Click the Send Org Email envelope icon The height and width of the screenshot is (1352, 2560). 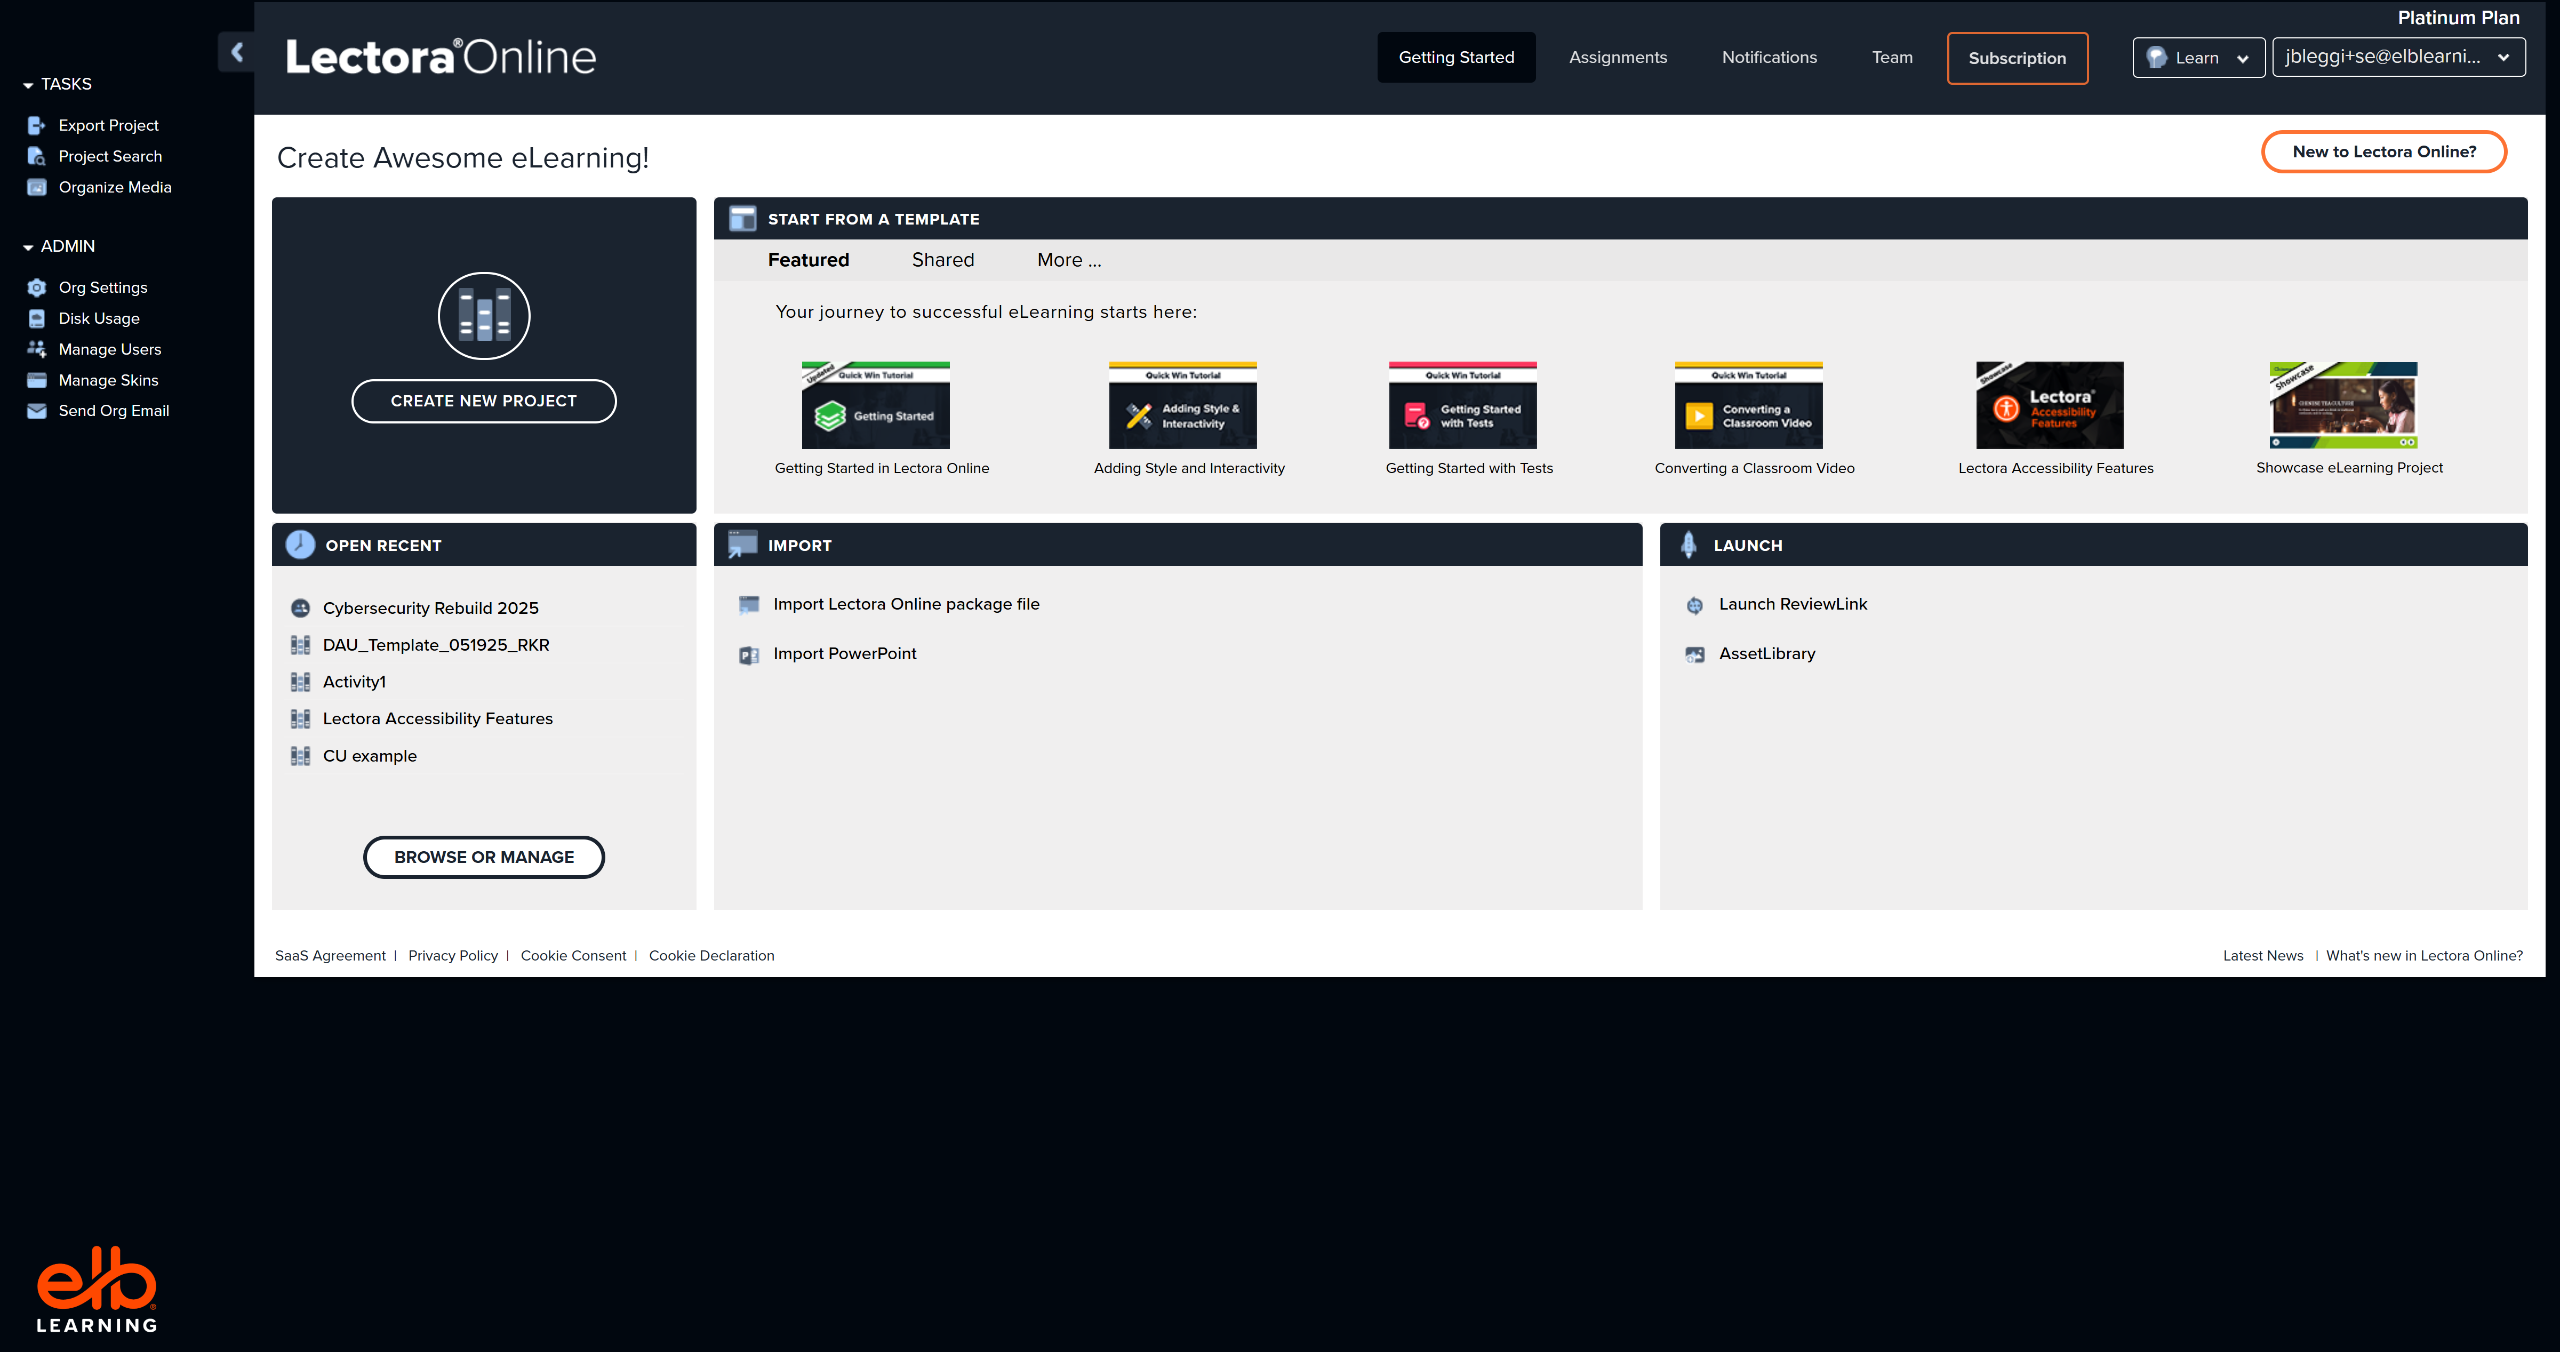point(37,411)
